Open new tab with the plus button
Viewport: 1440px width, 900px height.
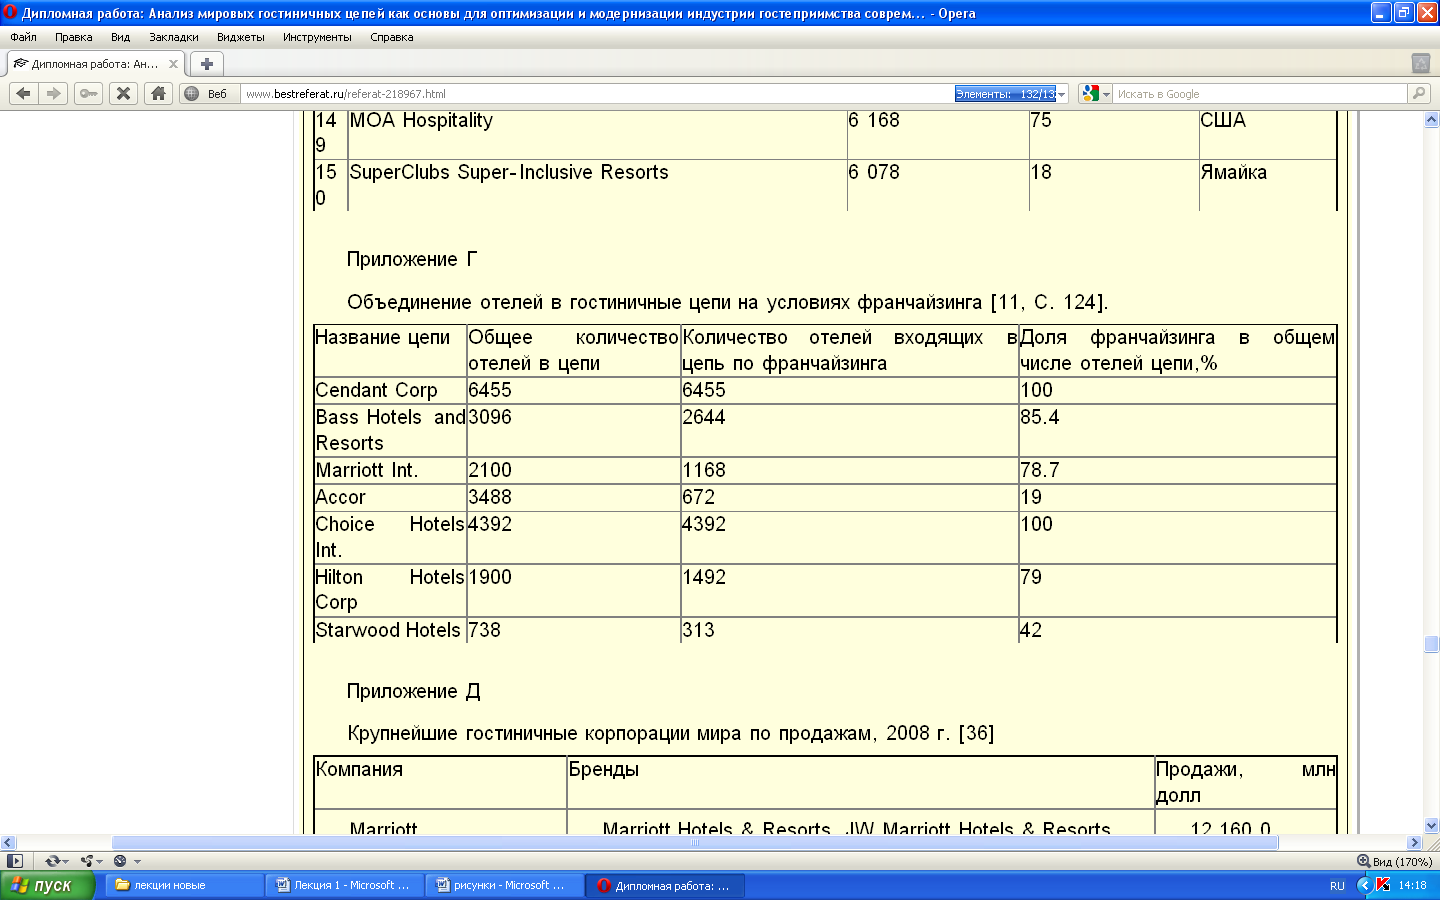click(x=207, y=64)
